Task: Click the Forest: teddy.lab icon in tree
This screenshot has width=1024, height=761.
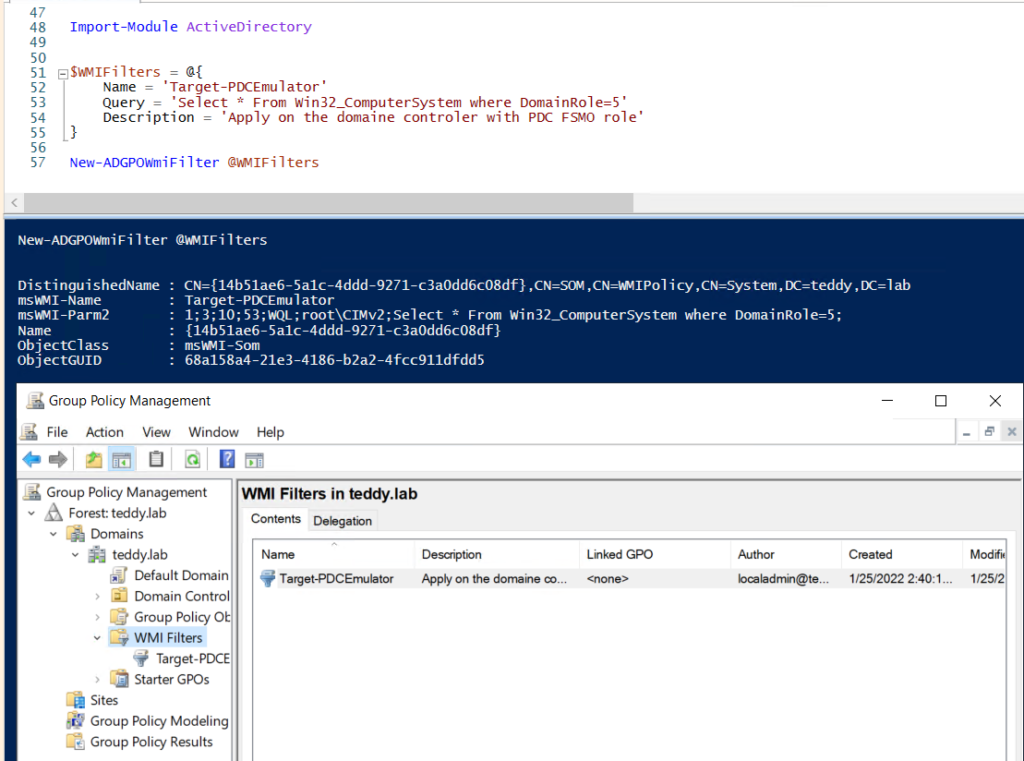Action: (54, 513)
